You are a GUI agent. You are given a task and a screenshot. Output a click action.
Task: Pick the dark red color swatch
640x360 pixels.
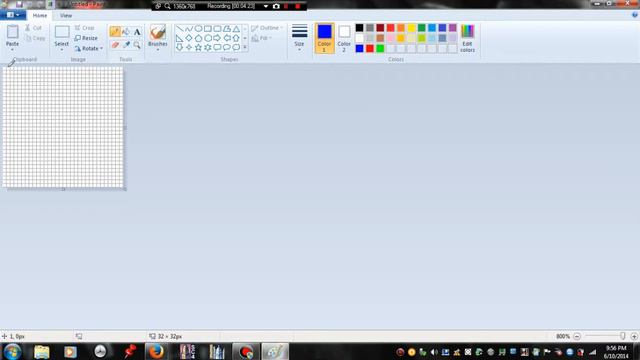(380, 28)
